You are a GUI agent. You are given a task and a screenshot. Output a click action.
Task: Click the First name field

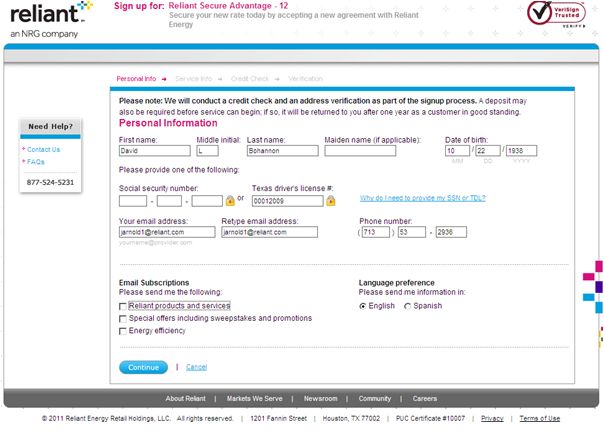[154, 151]
